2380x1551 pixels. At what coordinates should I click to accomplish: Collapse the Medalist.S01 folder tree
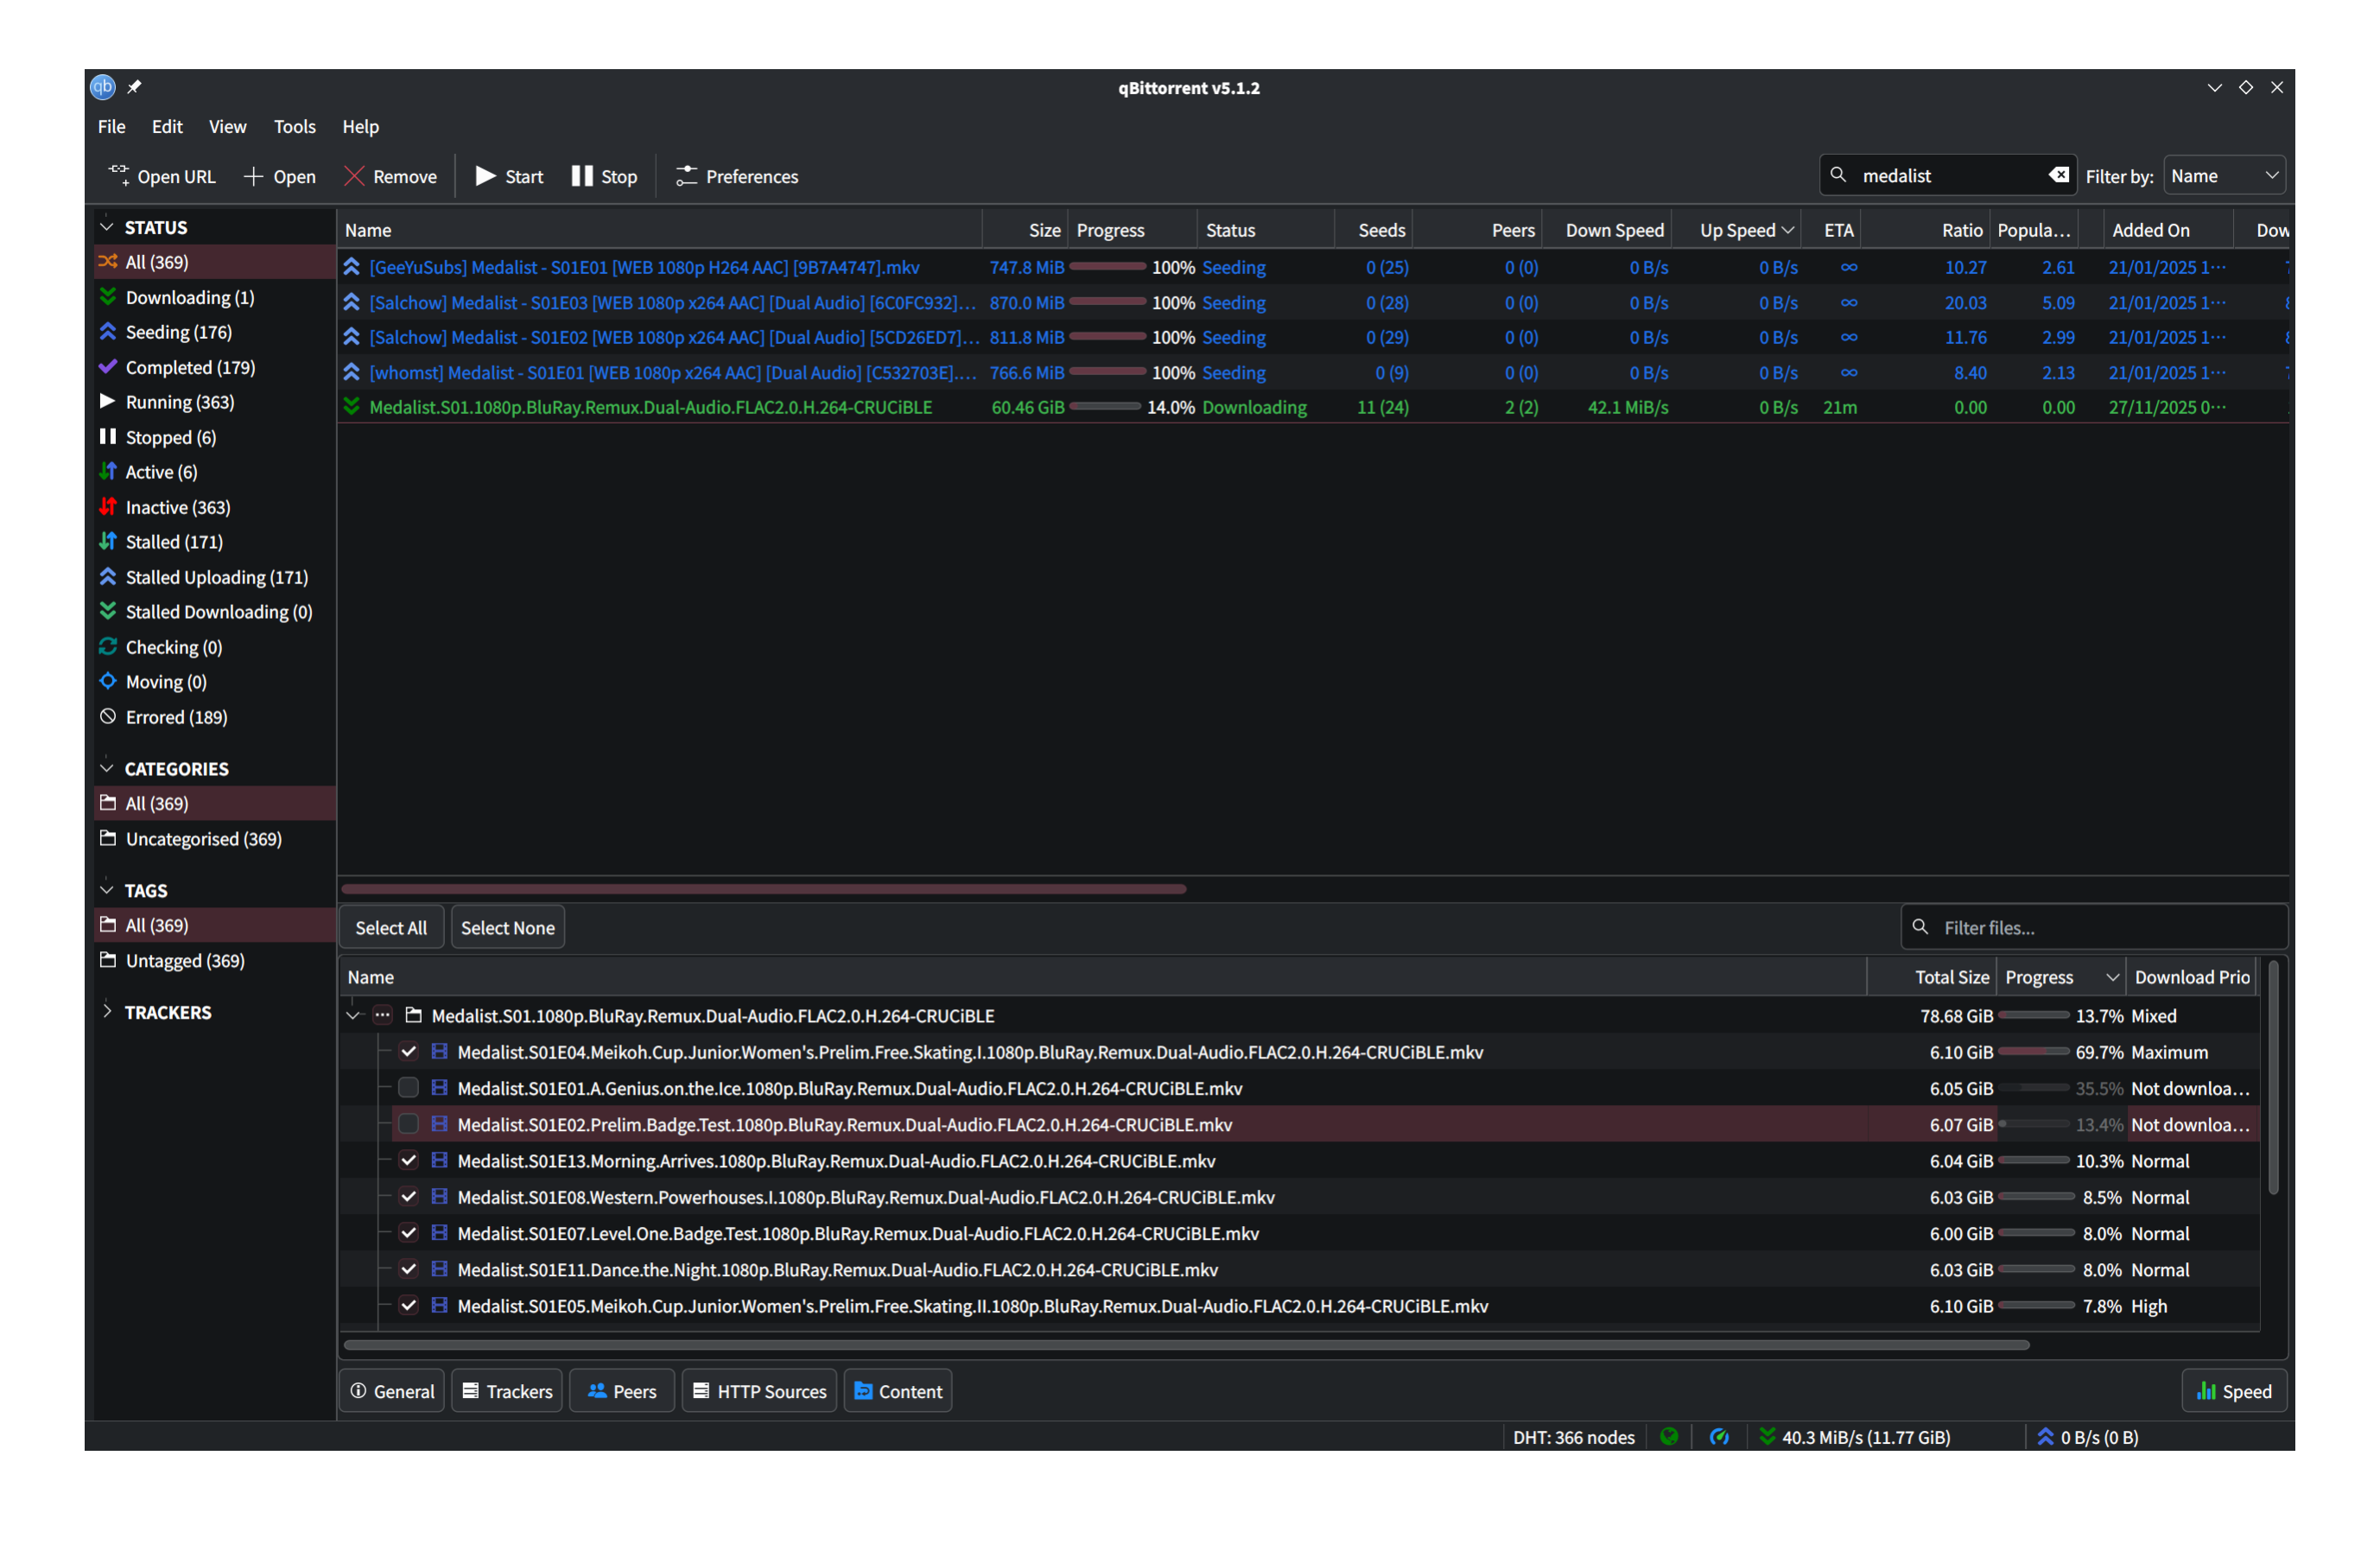click(x=353, y=1016)
